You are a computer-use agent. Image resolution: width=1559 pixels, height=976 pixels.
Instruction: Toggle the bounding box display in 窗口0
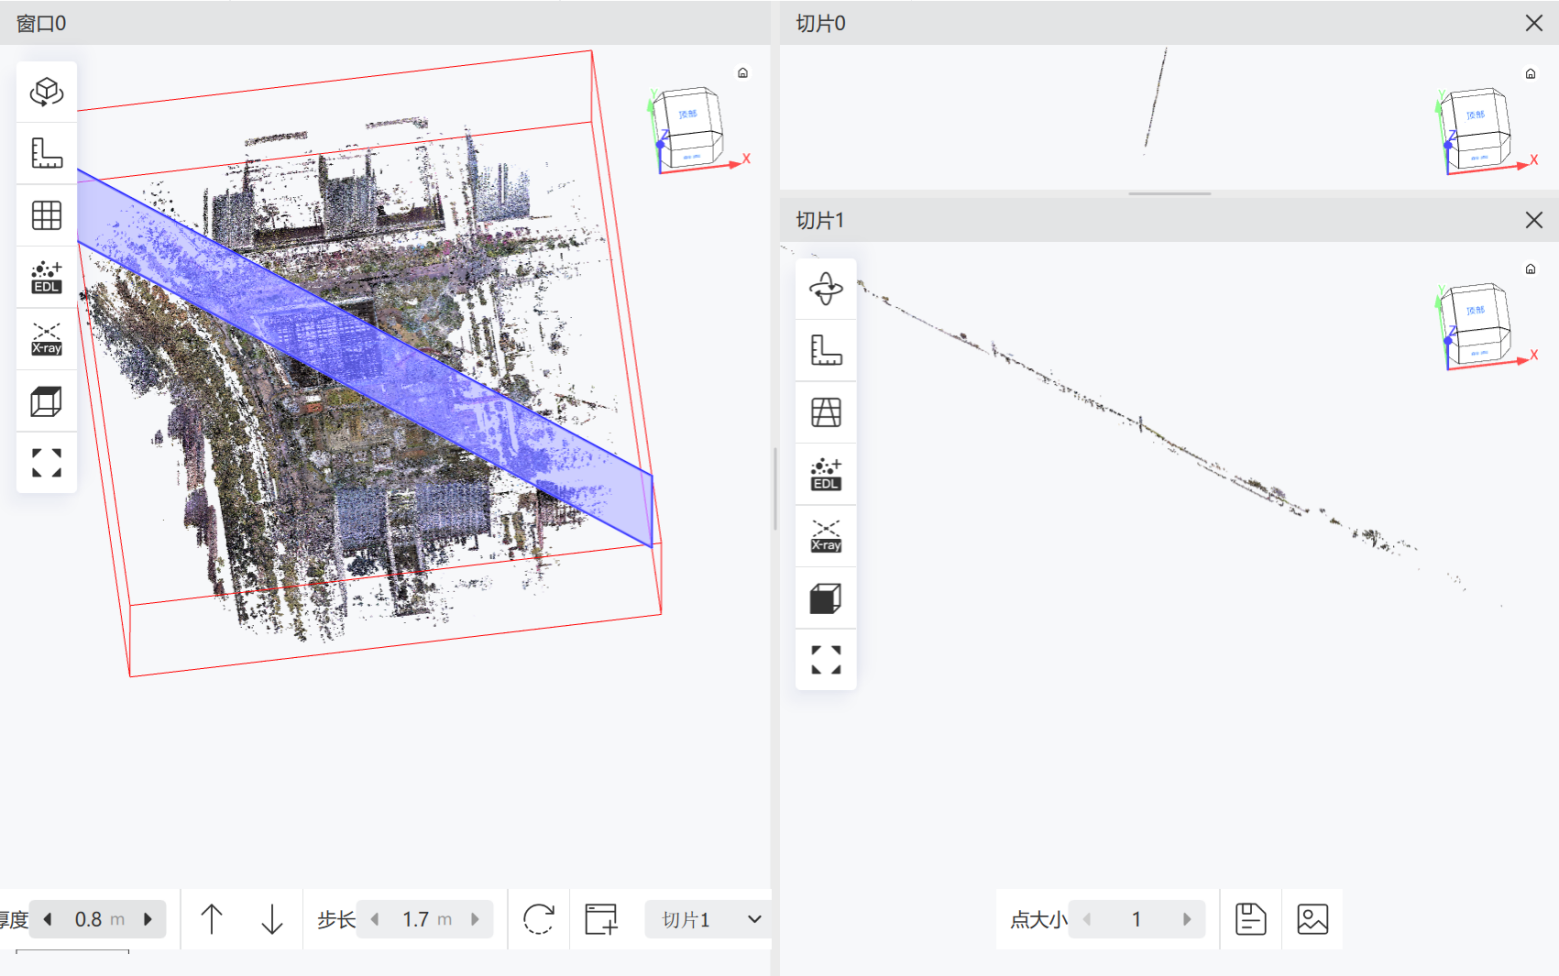tap(46, 401)
